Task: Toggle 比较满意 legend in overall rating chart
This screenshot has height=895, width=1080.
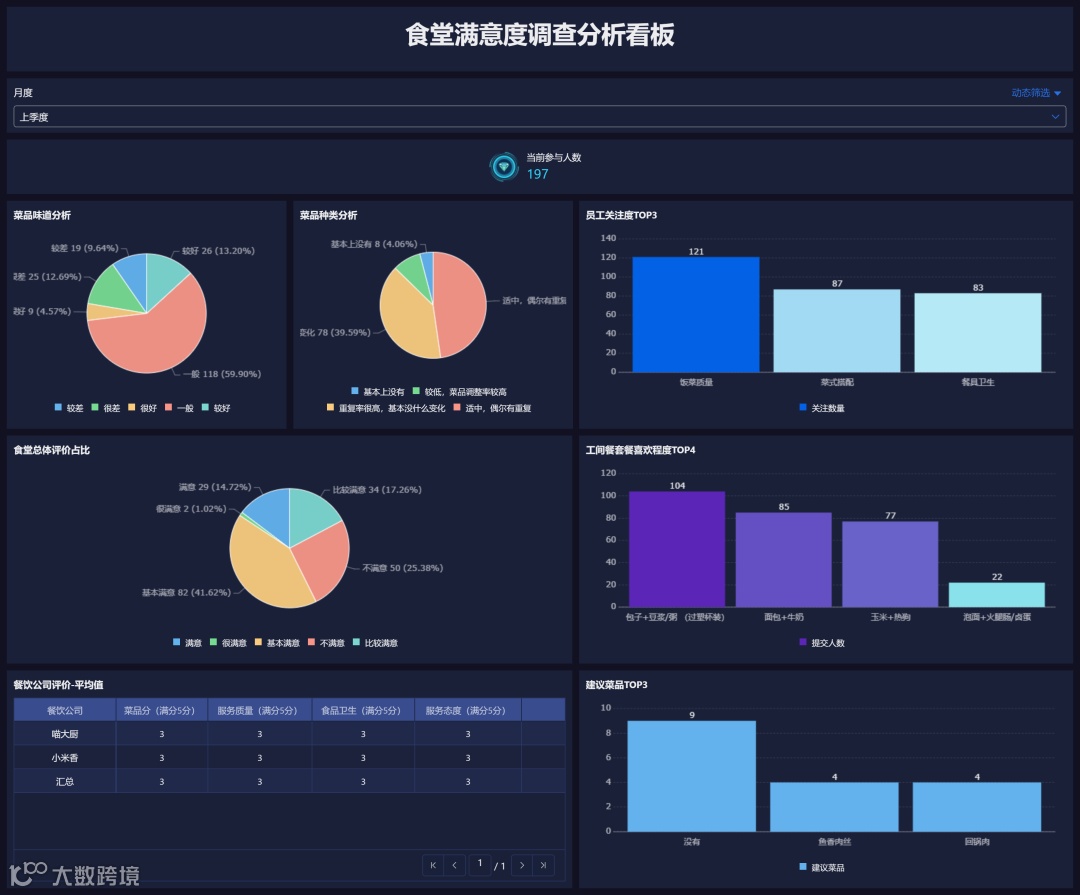Action: pos(375,643)
